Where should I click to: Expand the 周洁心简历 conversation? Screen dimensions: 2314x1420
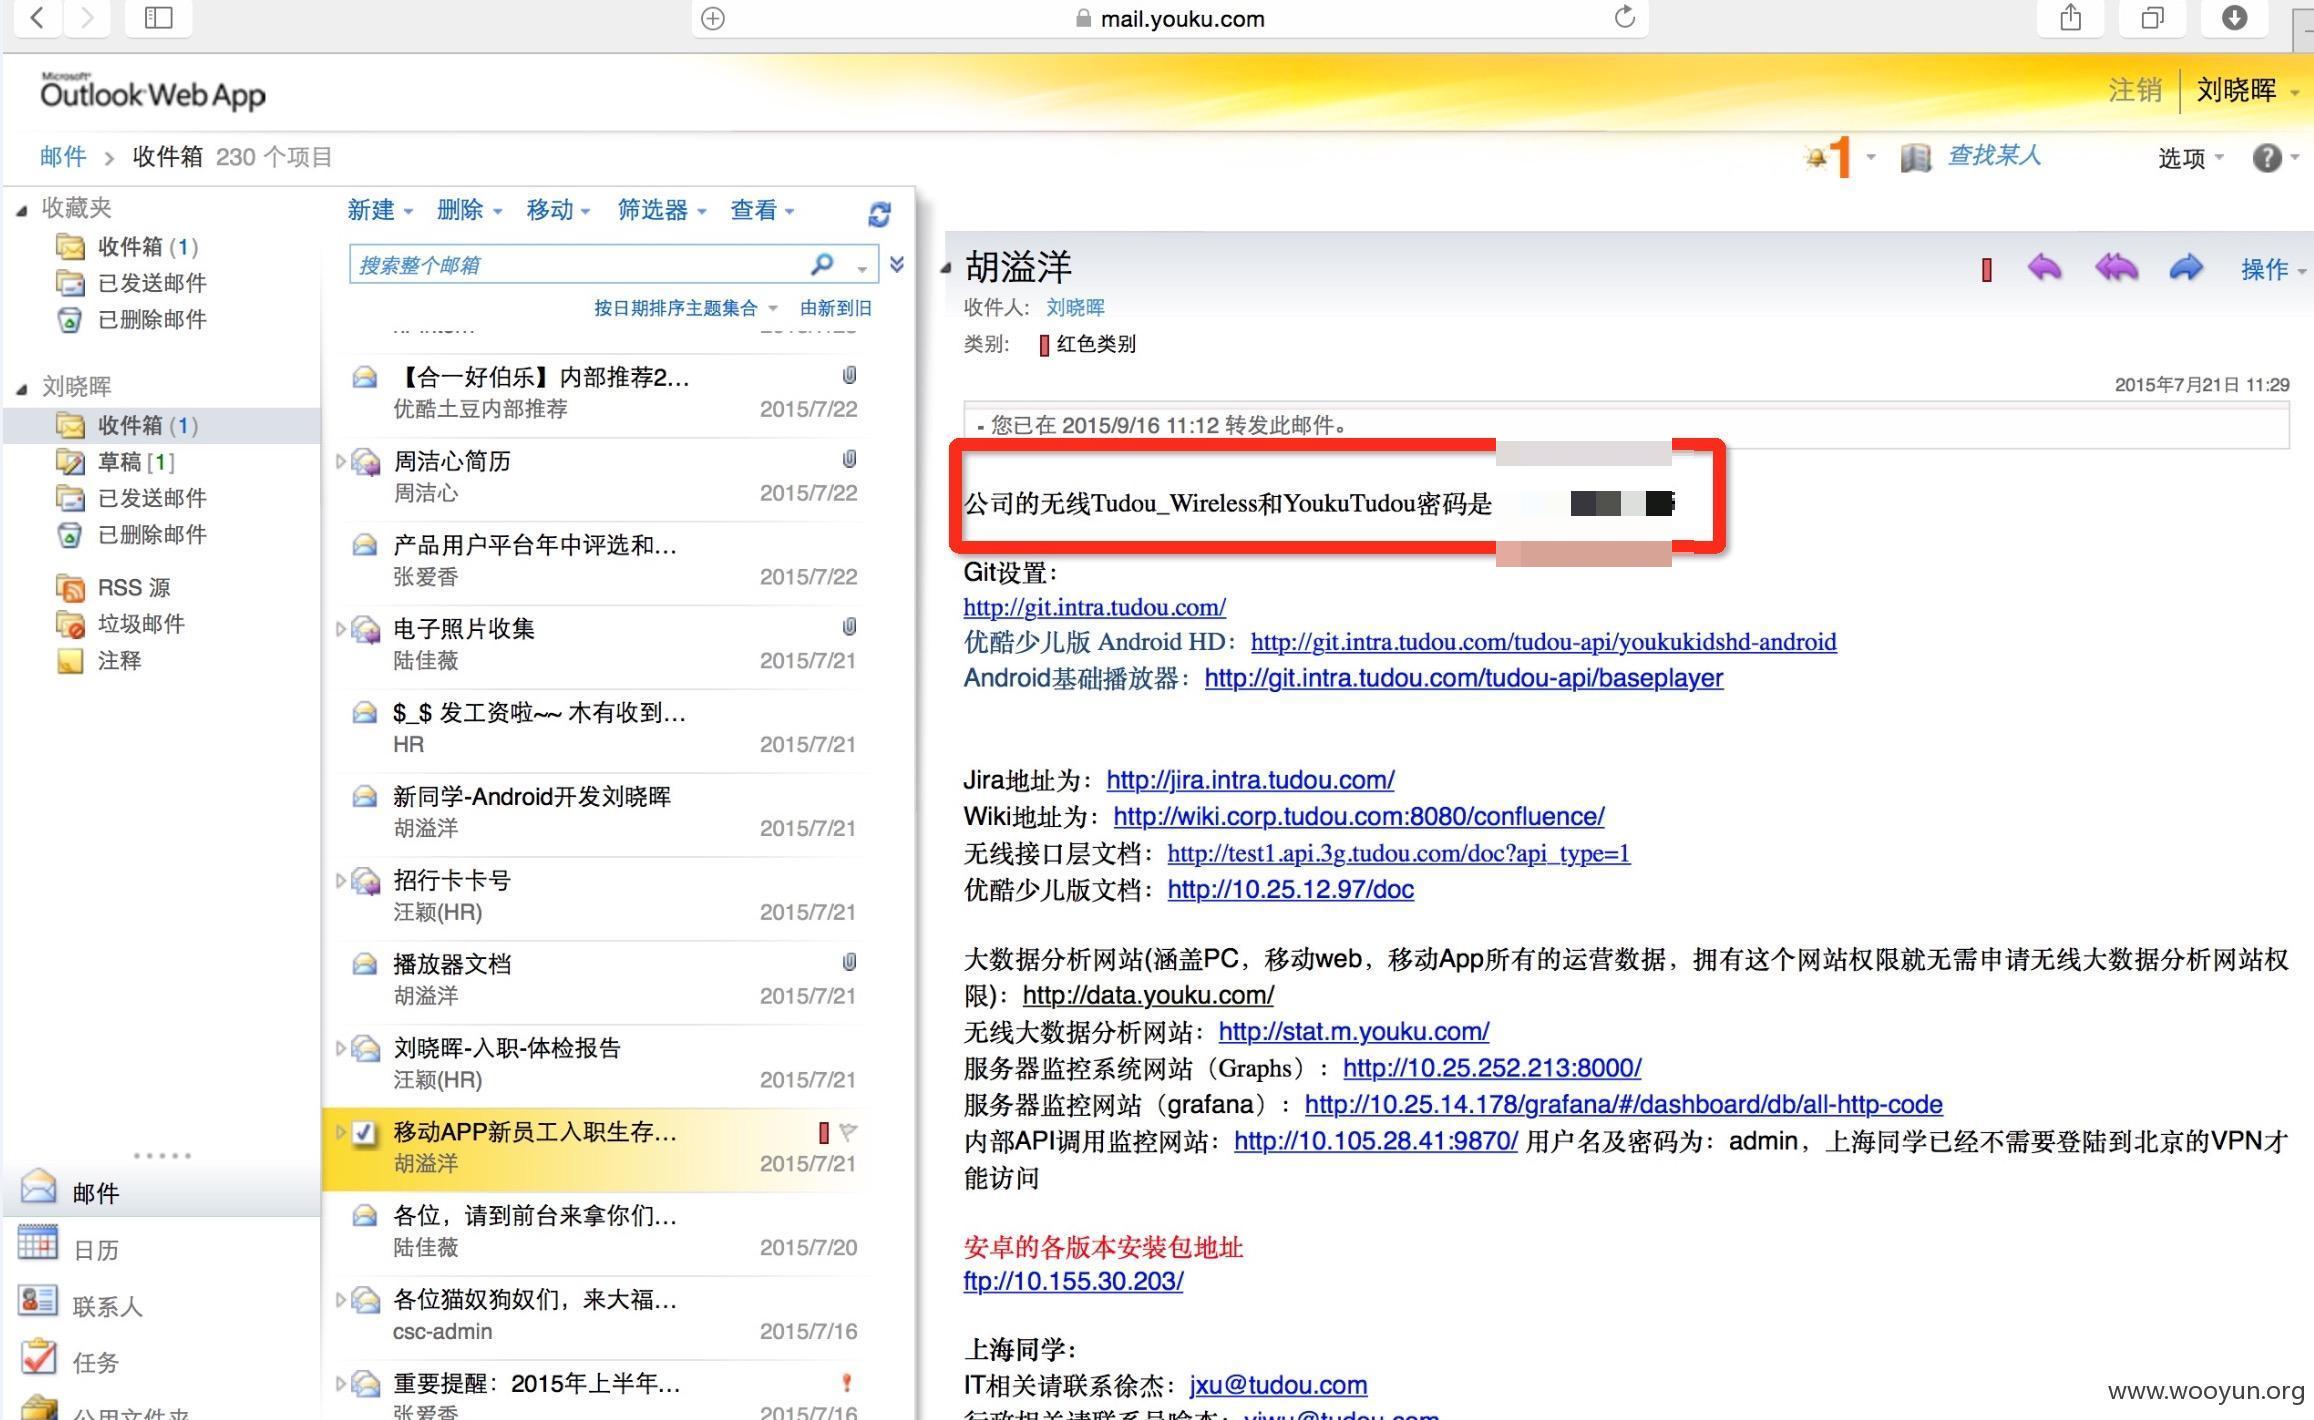pyautogui.click(x=340, y=461)
